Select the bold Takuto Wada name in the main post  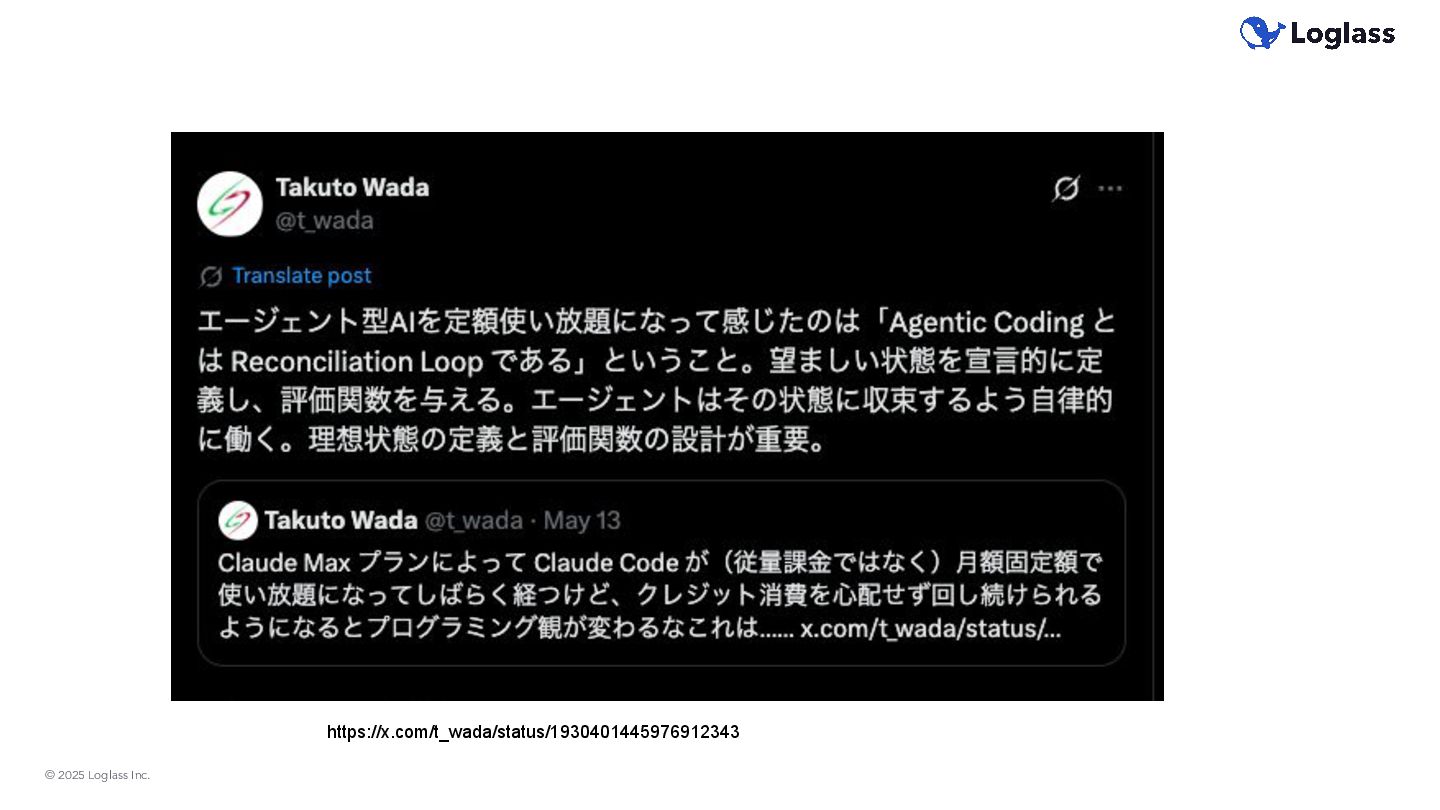pyautogui.click(x=352, y=187)
